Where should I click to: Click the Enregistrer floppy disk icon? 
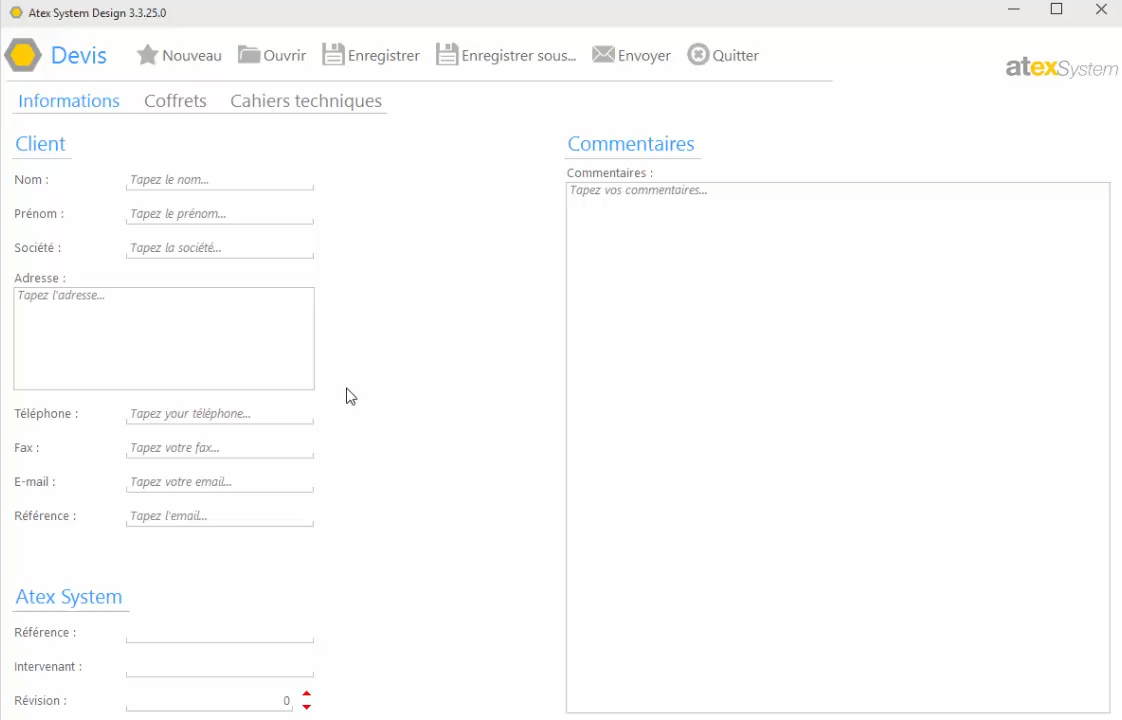pos(333,55)
